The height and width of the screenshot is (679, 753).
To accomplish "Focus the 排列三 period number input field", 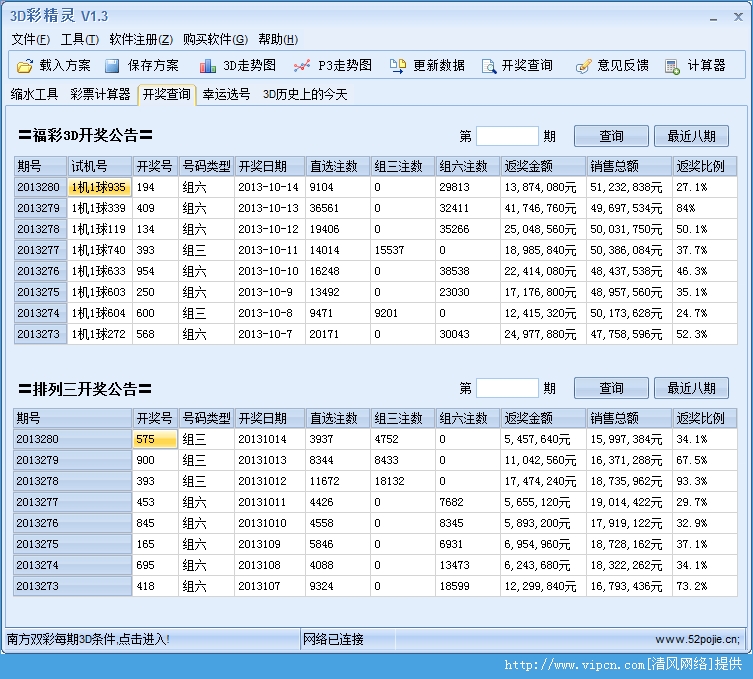I will (507, 388).
